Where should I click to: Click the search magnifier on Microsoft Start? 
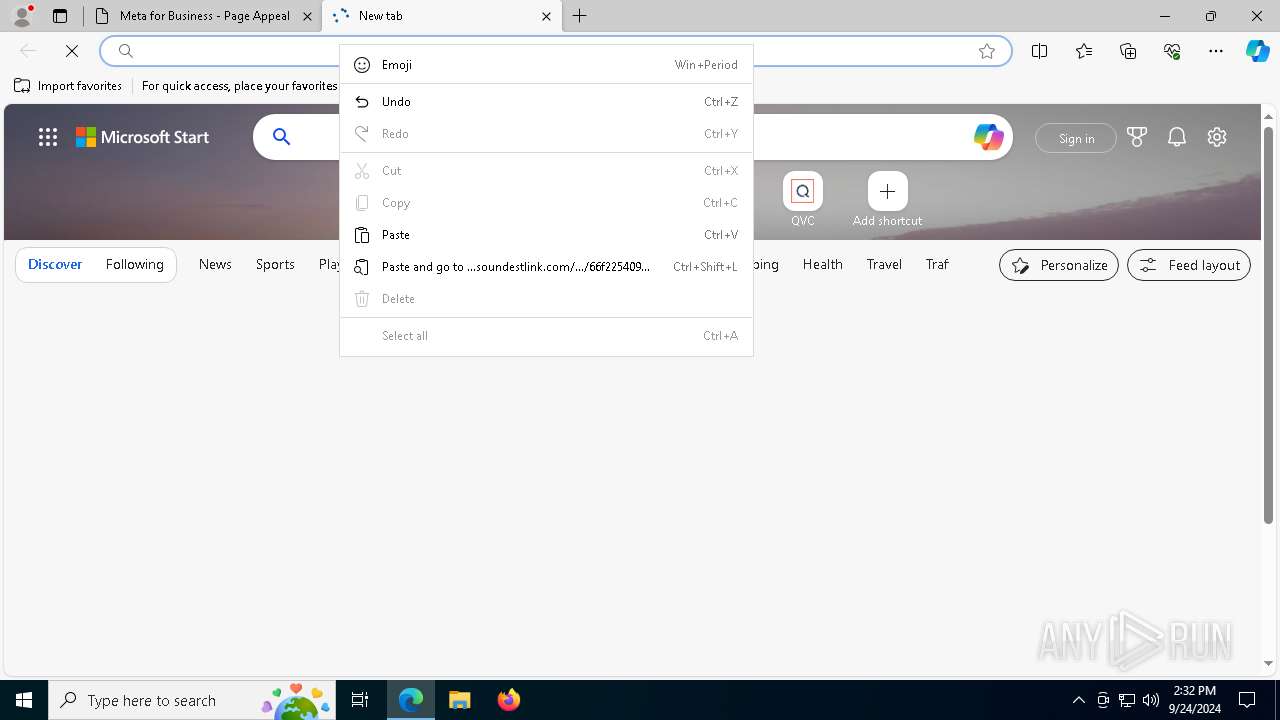point(282,137)
